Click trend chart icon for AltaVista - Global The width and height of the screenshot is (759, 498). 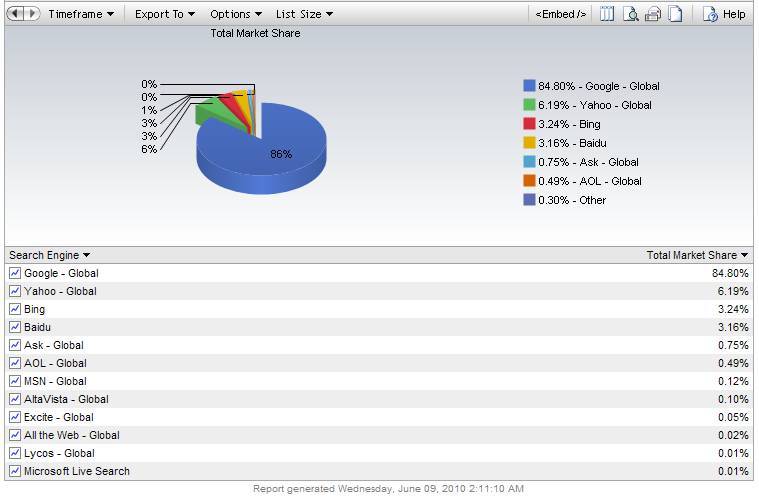pyautogui.click(x=15, y=399)
